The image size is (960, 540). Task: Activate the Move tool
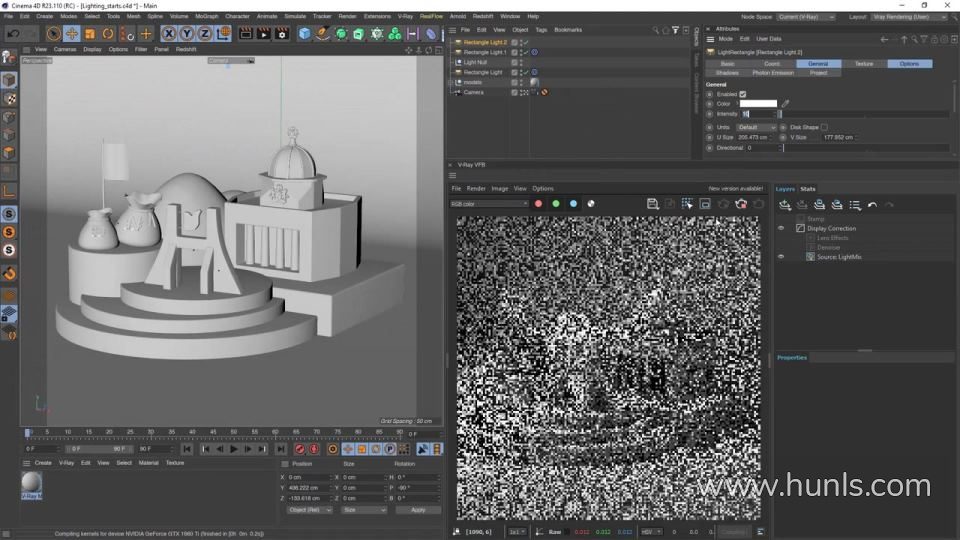pyautogui.click(x=72, y=34)
